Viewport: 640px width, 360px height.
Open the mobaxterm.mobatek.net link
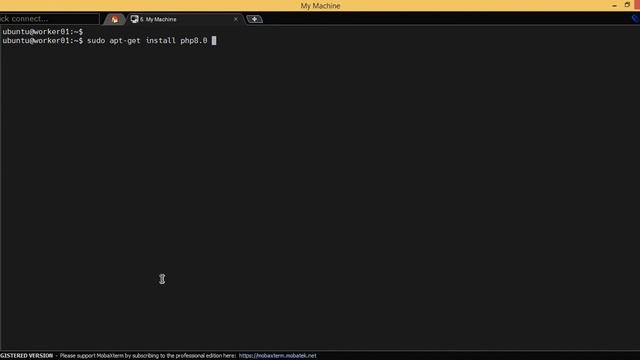coord(278,356)
